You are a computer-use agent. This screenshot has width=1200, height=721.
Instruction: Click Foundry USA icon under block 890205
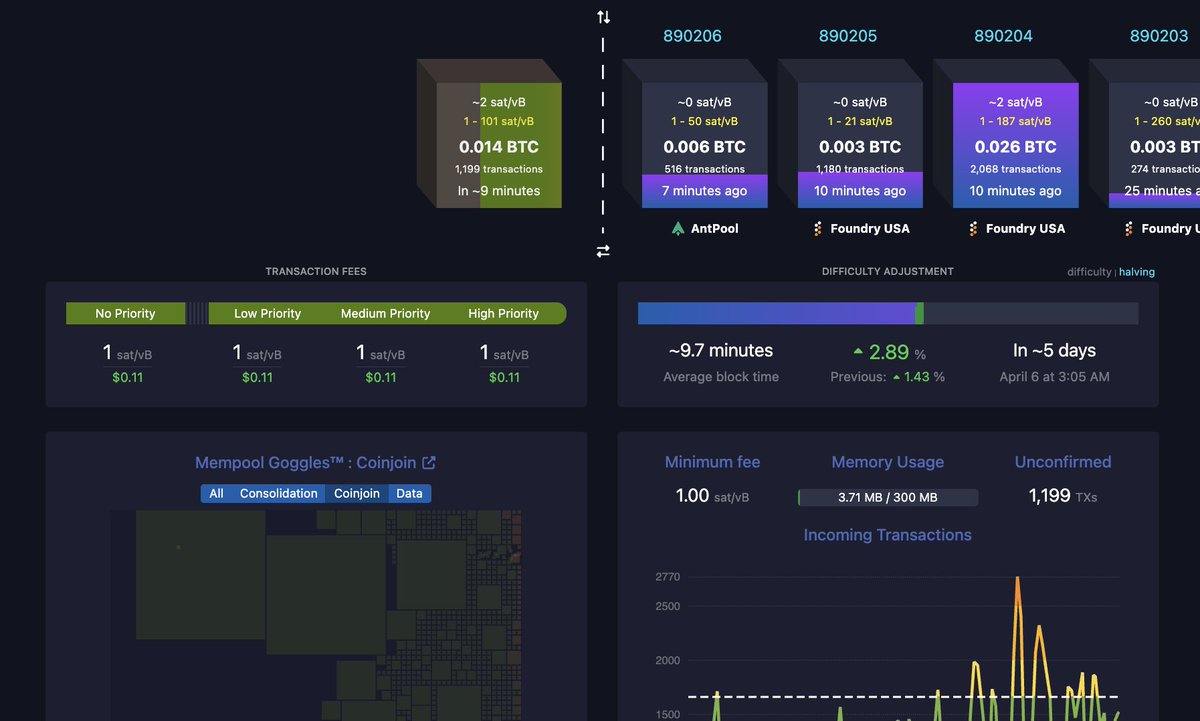(818, 229)
